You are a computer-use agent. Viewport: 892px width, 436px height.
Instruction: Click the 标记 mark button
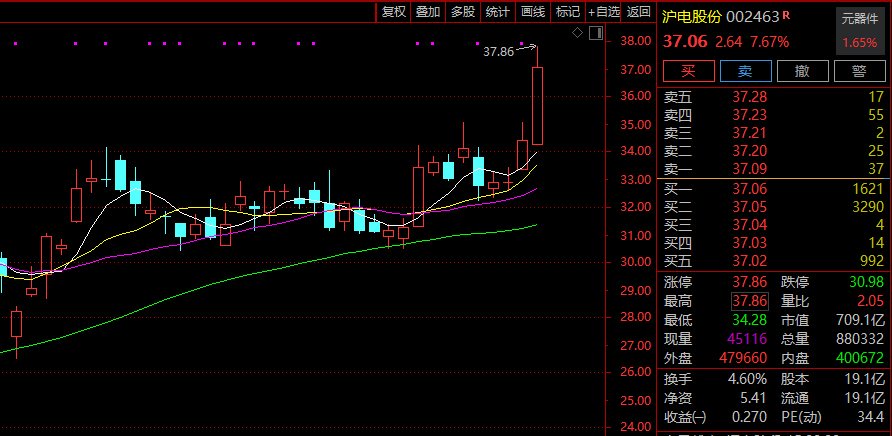tap(567, 12)
